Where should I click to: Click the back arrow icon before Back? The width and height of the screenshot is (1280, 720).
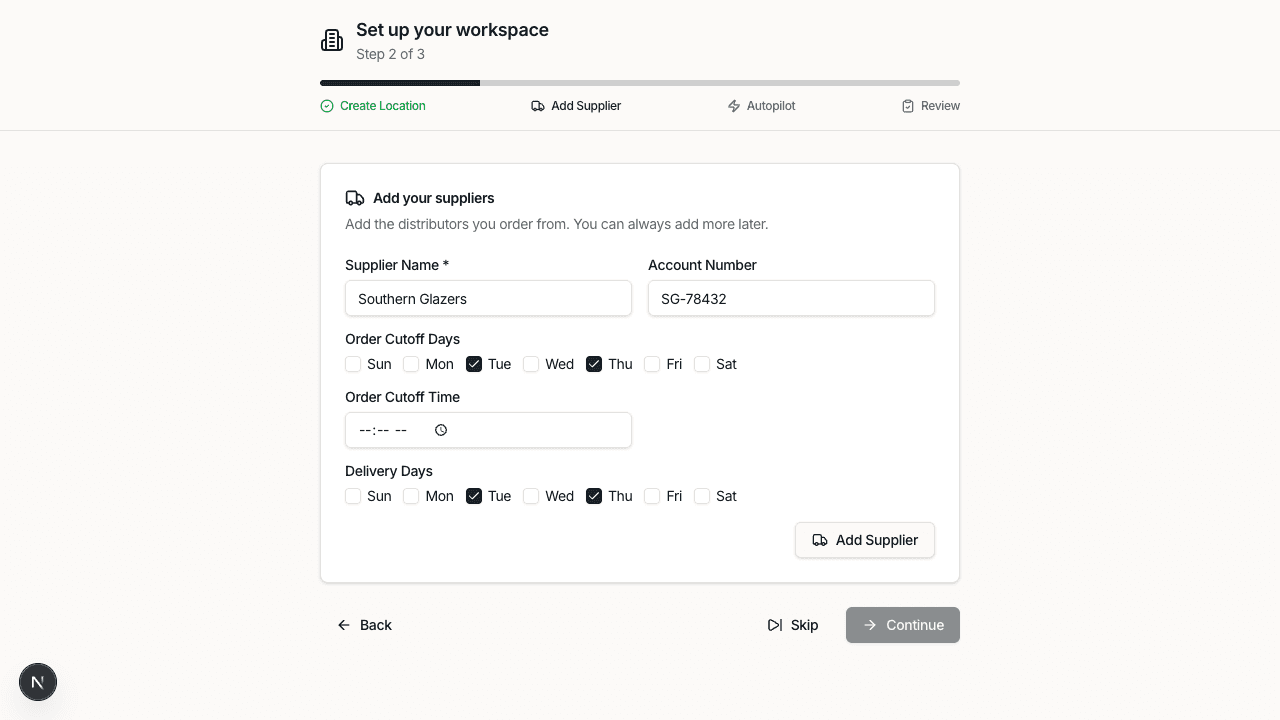tap(344, 624)
